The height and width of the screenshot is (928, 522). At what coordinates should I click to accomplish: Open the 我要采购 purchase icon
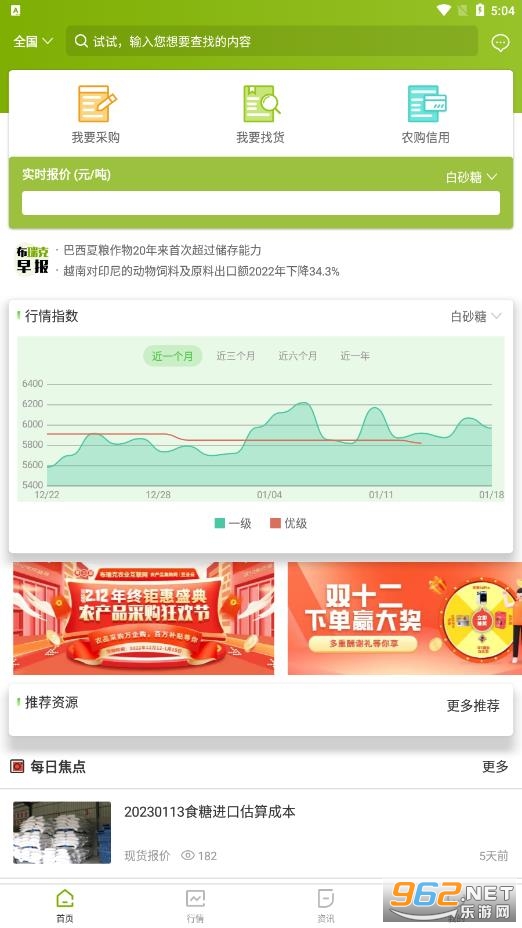point(96,104)
